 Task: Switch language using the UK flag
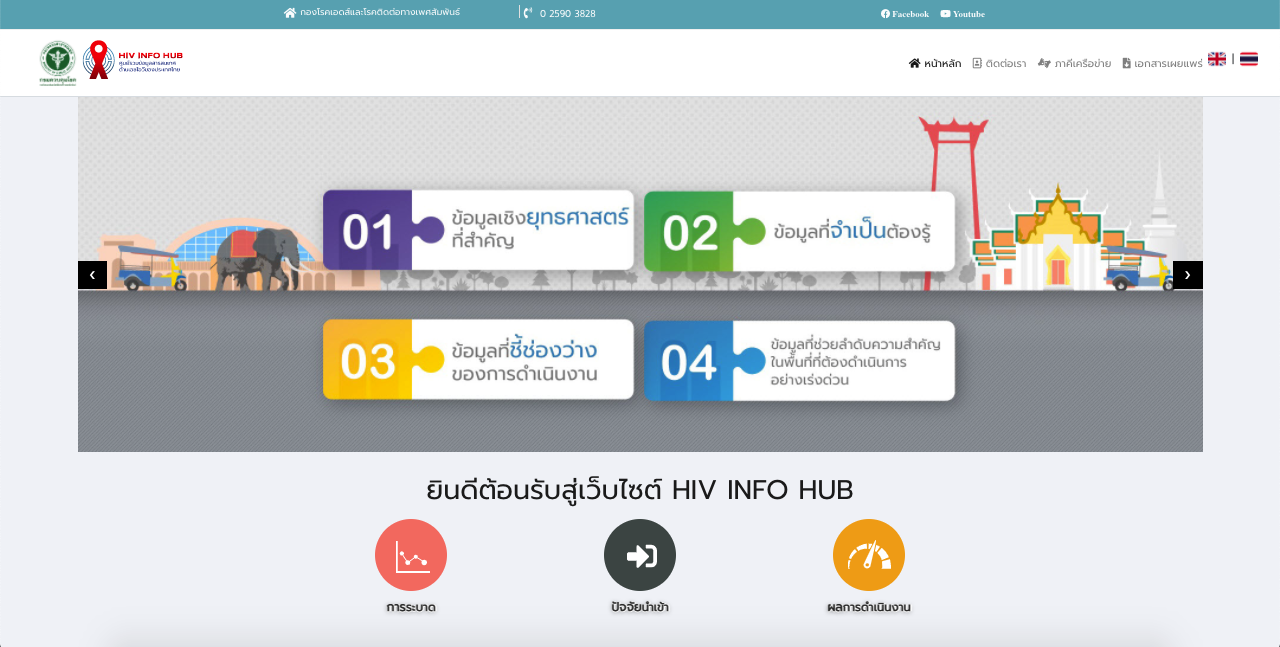[x=1216, y=59]
